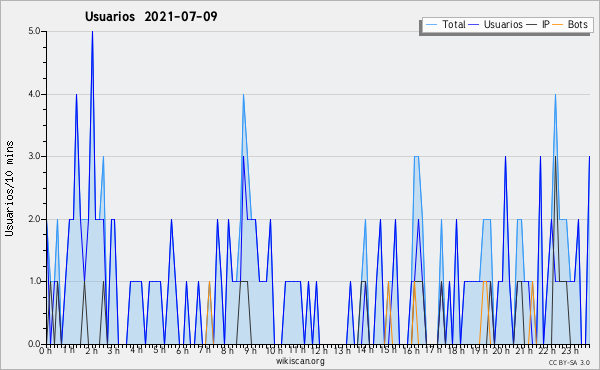This screenshot has width=600, height=370.
Task: Click the 3.0 y-axis value
Action: [34, 156]
